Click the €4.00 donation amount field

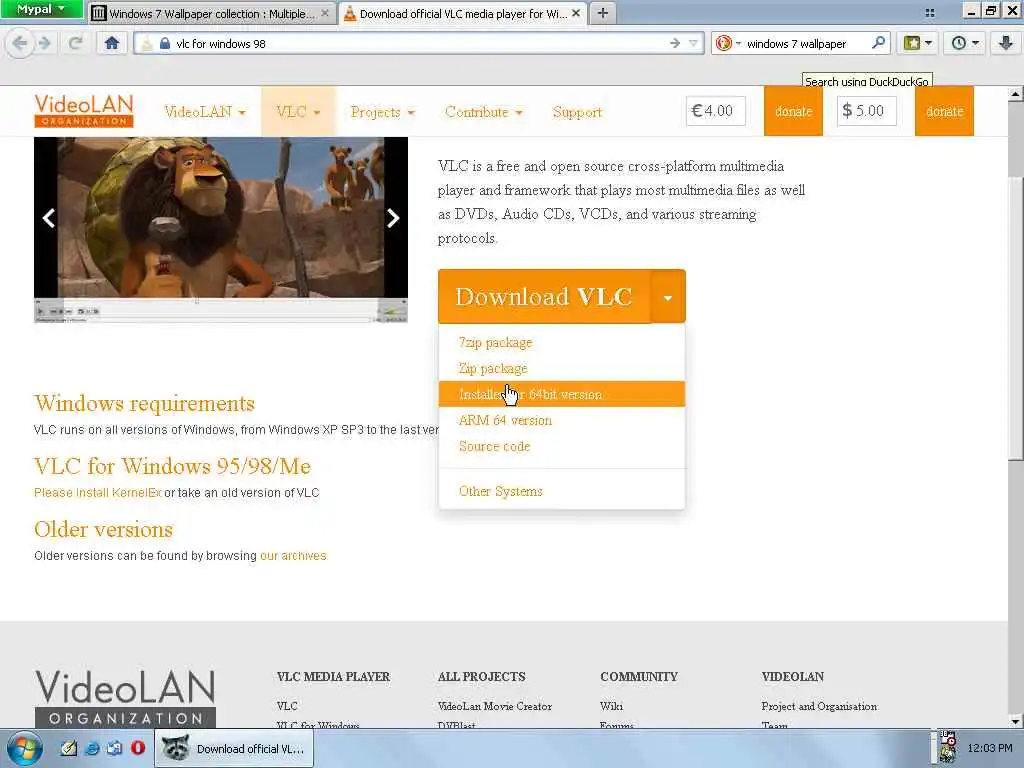tap(715, 111)
